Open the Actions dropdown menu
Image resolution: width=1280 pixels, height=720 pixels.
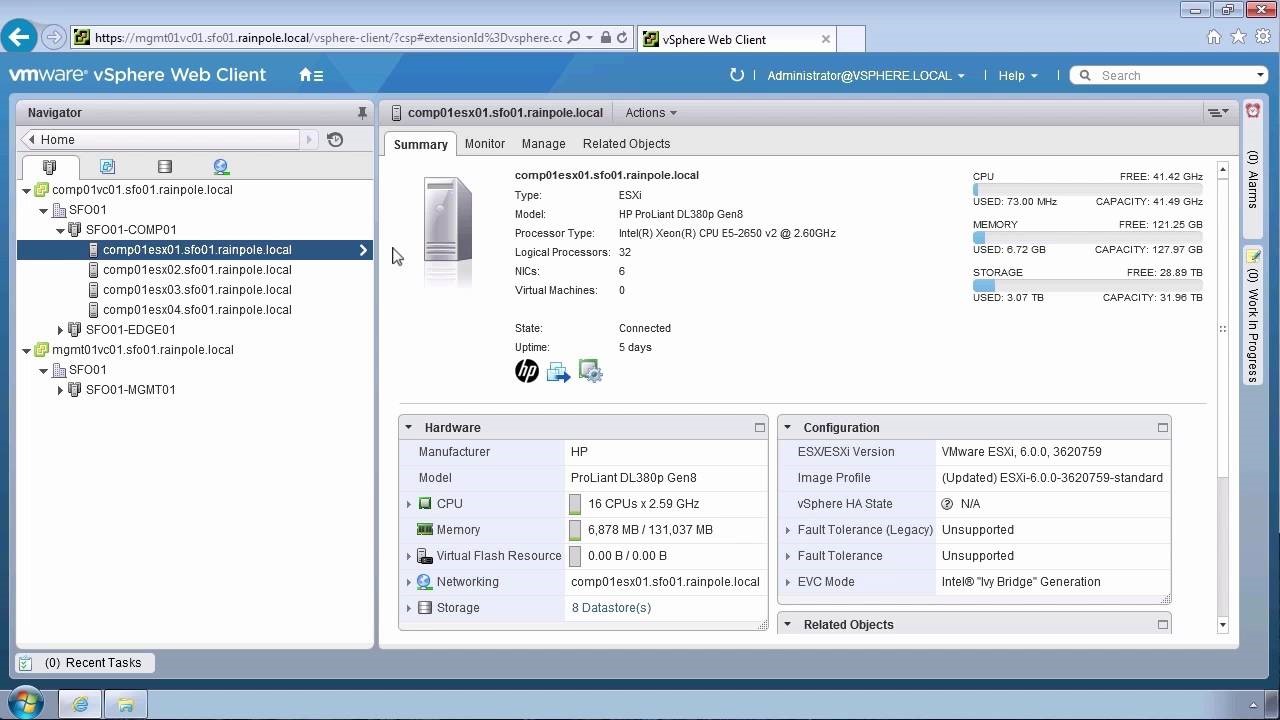tap(650, 113)
